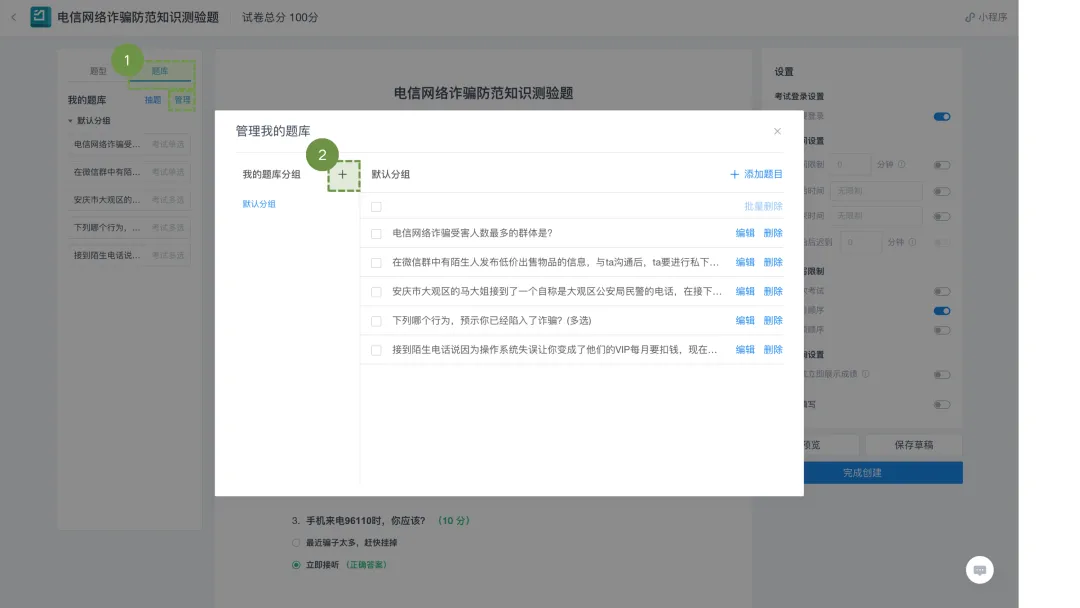The height and width of the screenshot is (608, 1080).
Task: Delete the 安庆市大观区的马大姐 question
Action: [x=773, y=292]
